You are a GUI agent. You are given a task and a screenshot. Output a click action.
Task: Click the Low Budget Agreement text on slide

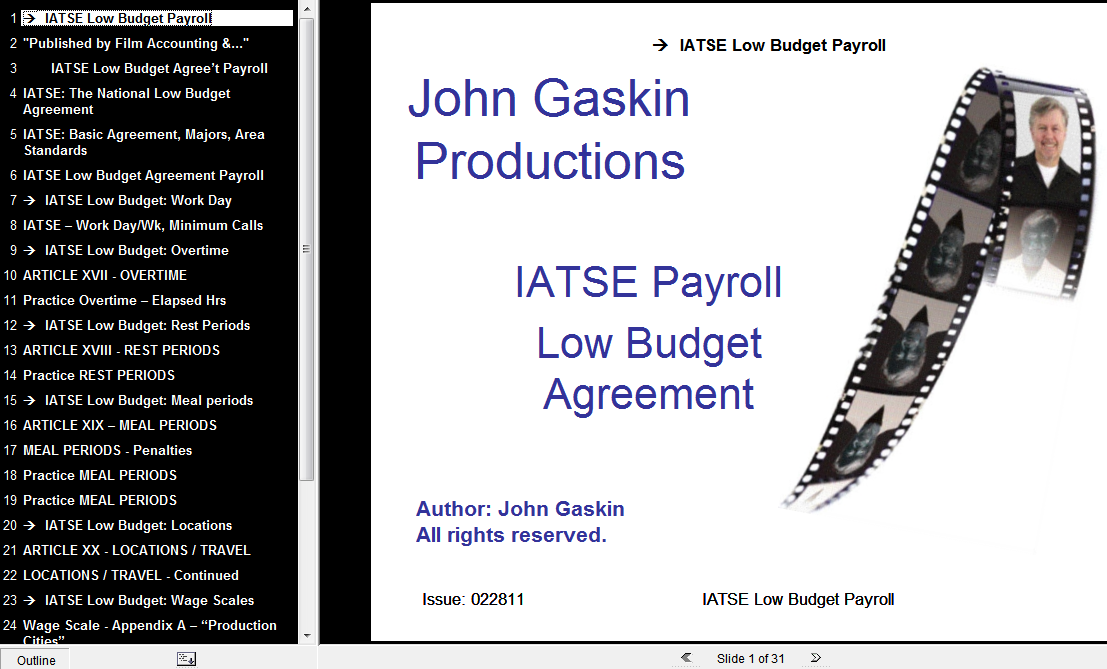(649, 368)
